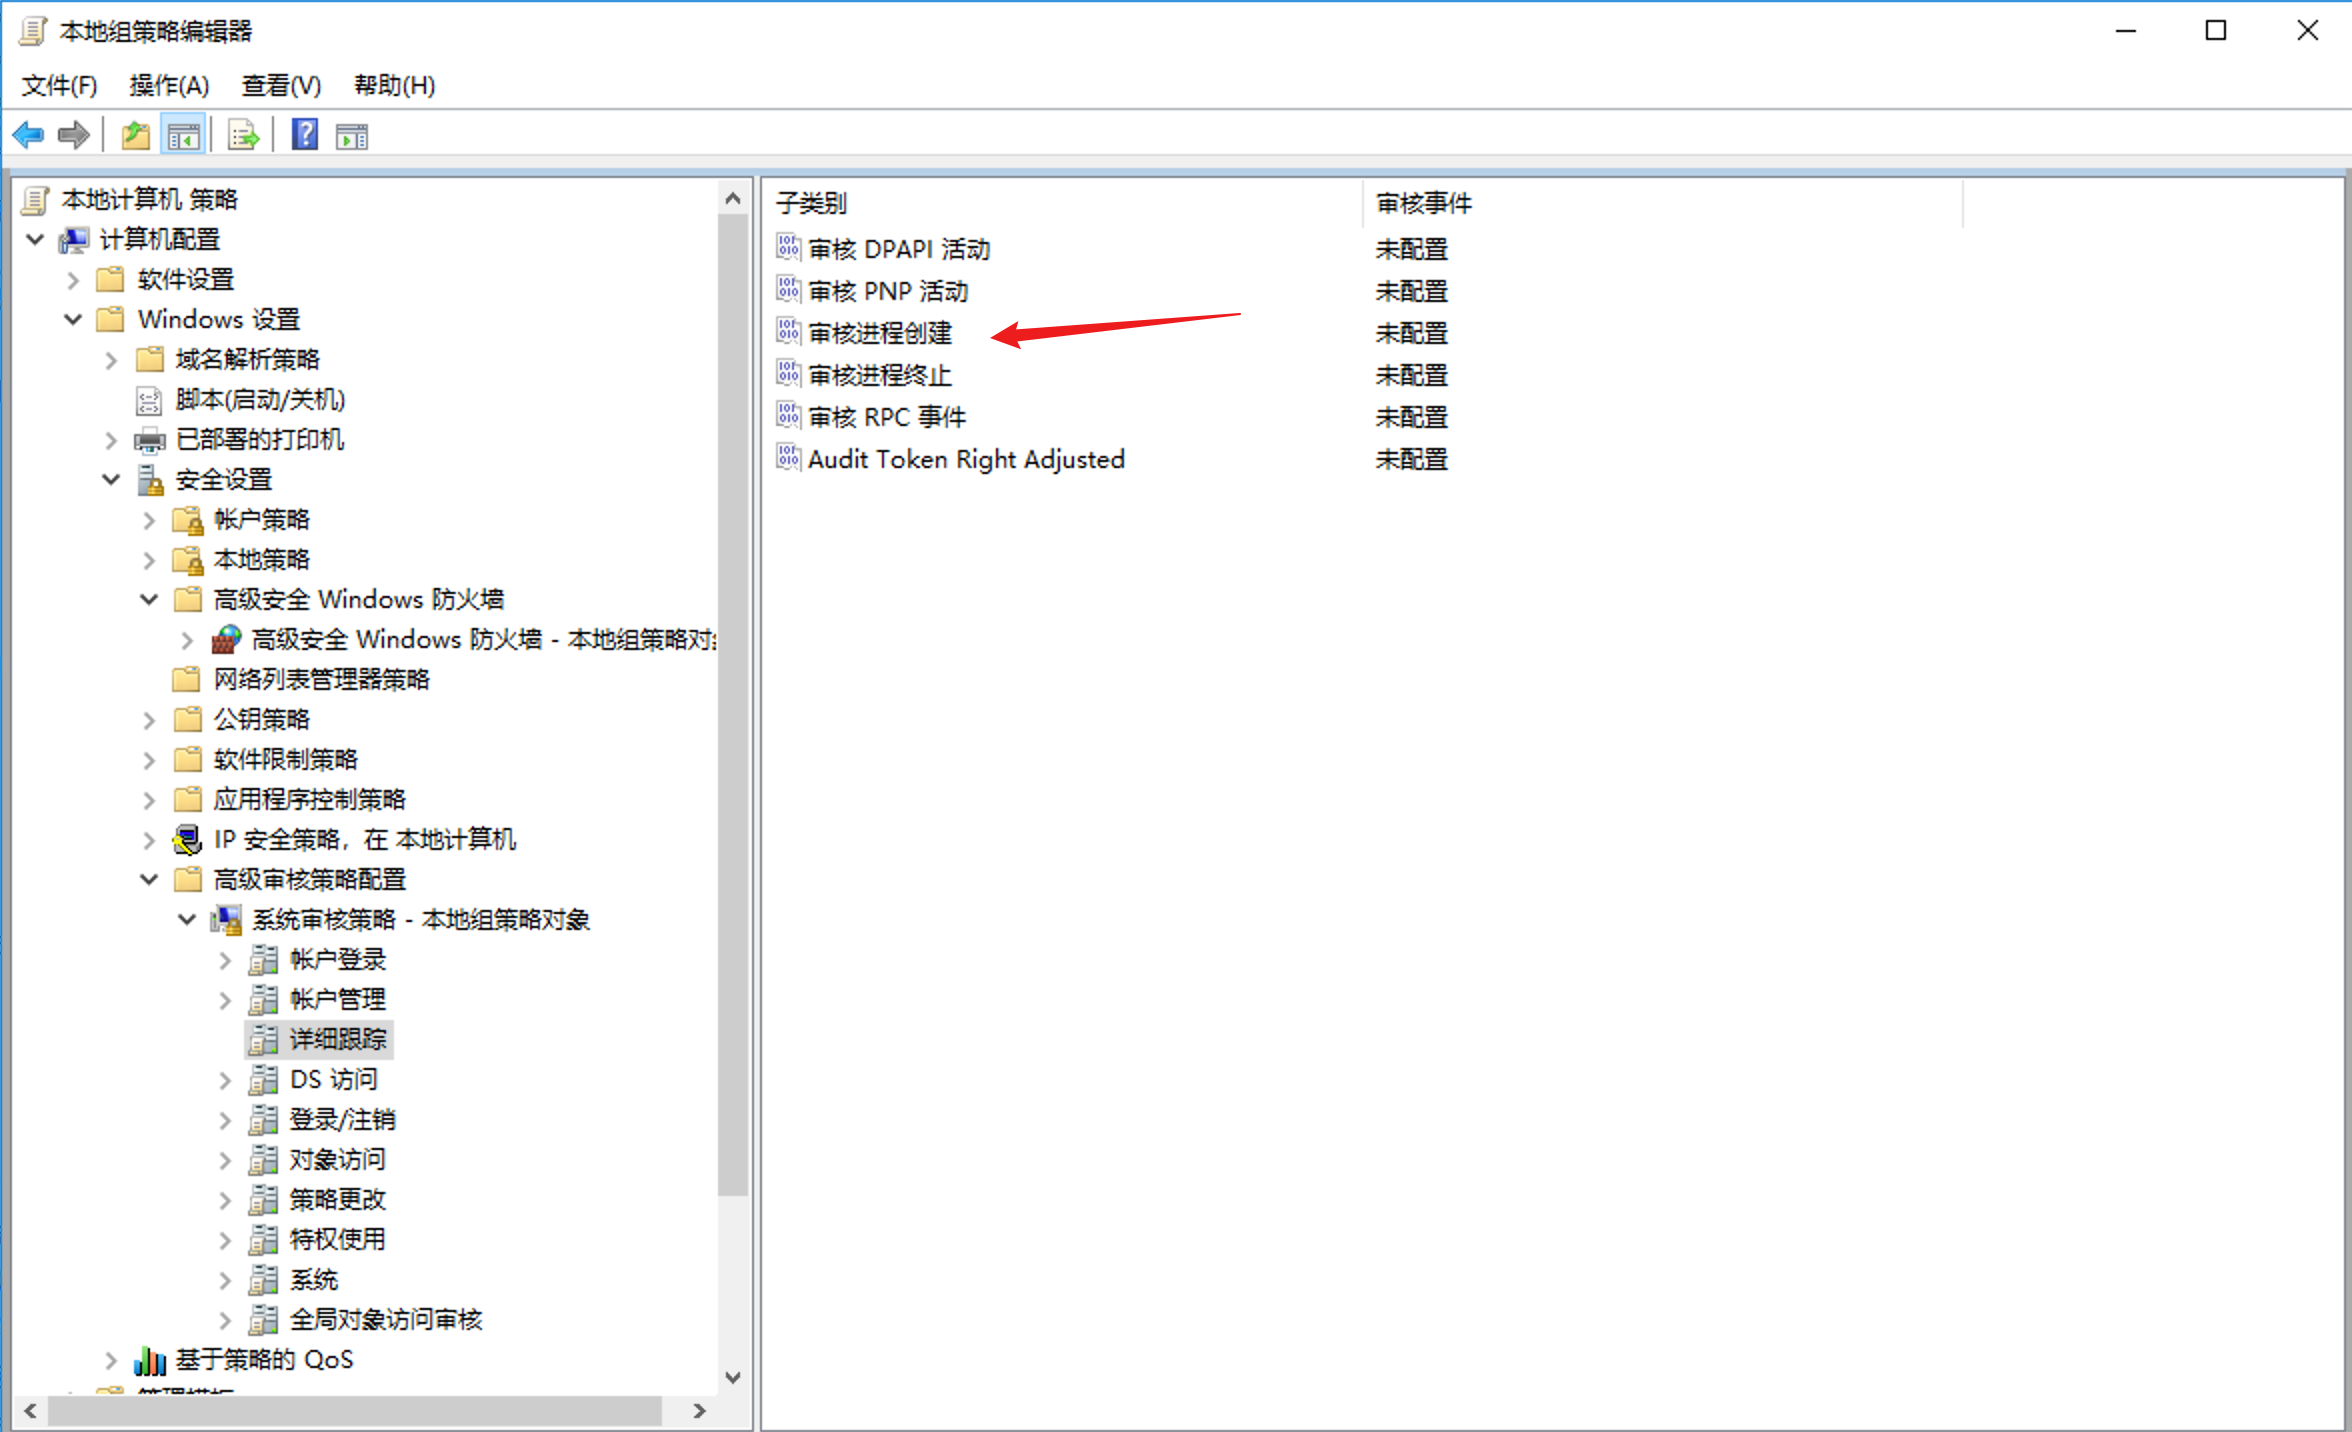2352x1432 pixels.
Task: Select the IP 安全策略 node icon
Action: 187,839
